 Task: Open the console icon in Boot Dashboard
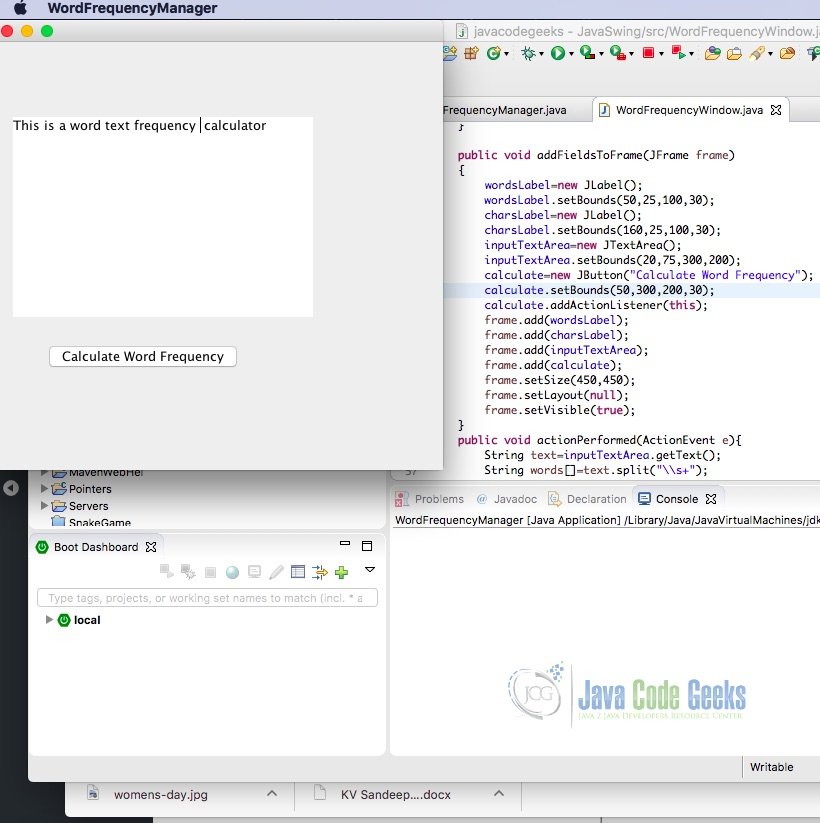(x=253, y=570)
